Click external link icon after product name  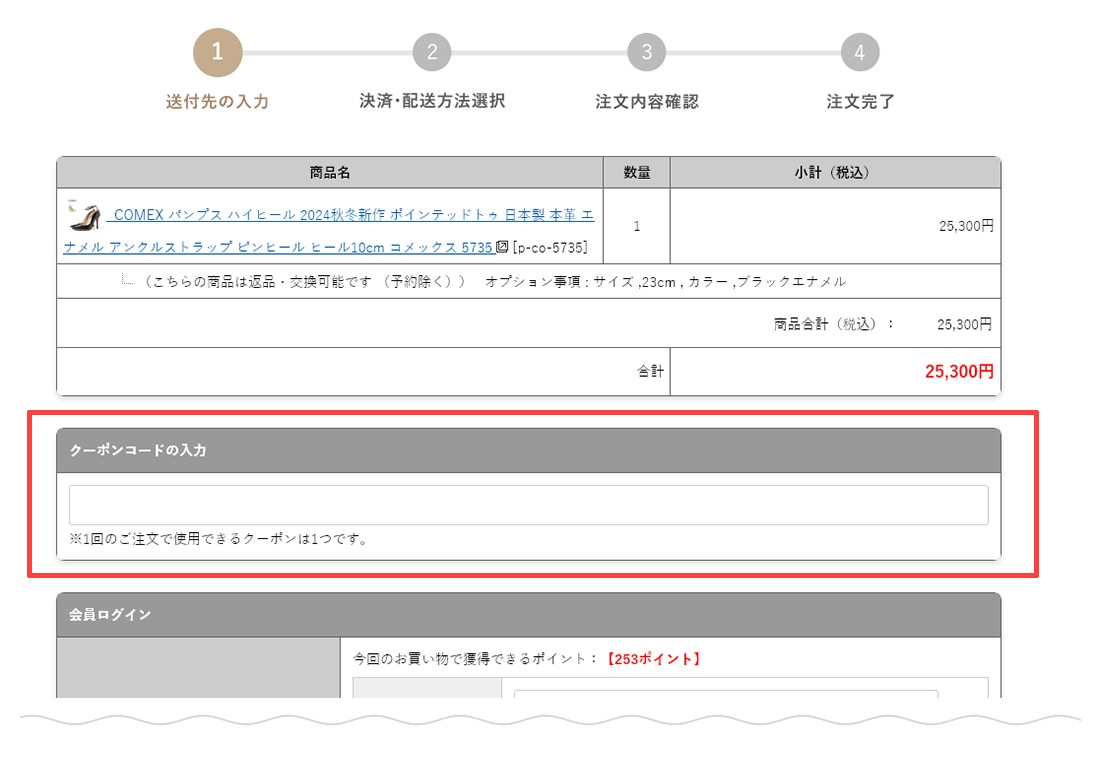click(x=502, y=247)
